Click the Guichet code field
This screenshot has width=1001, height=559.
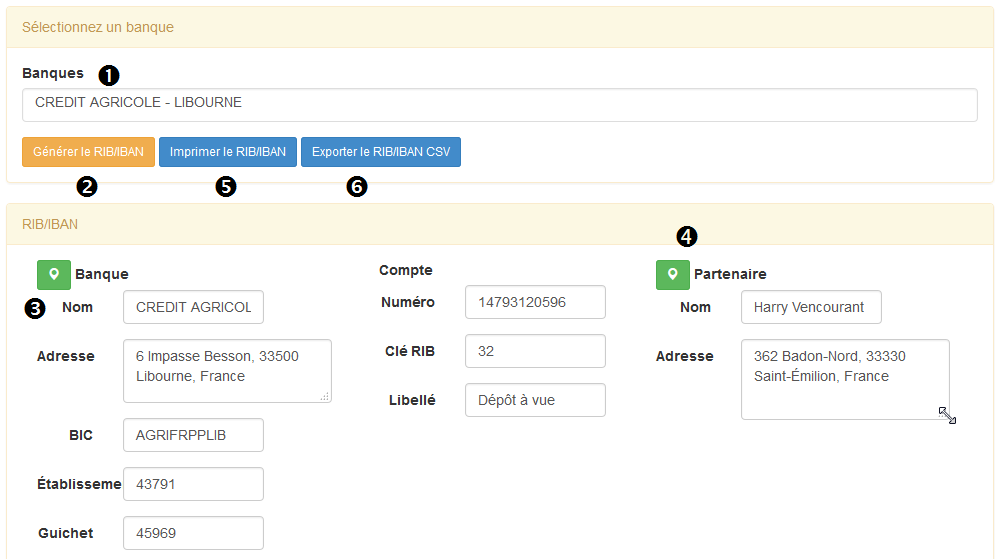point(193,533)
